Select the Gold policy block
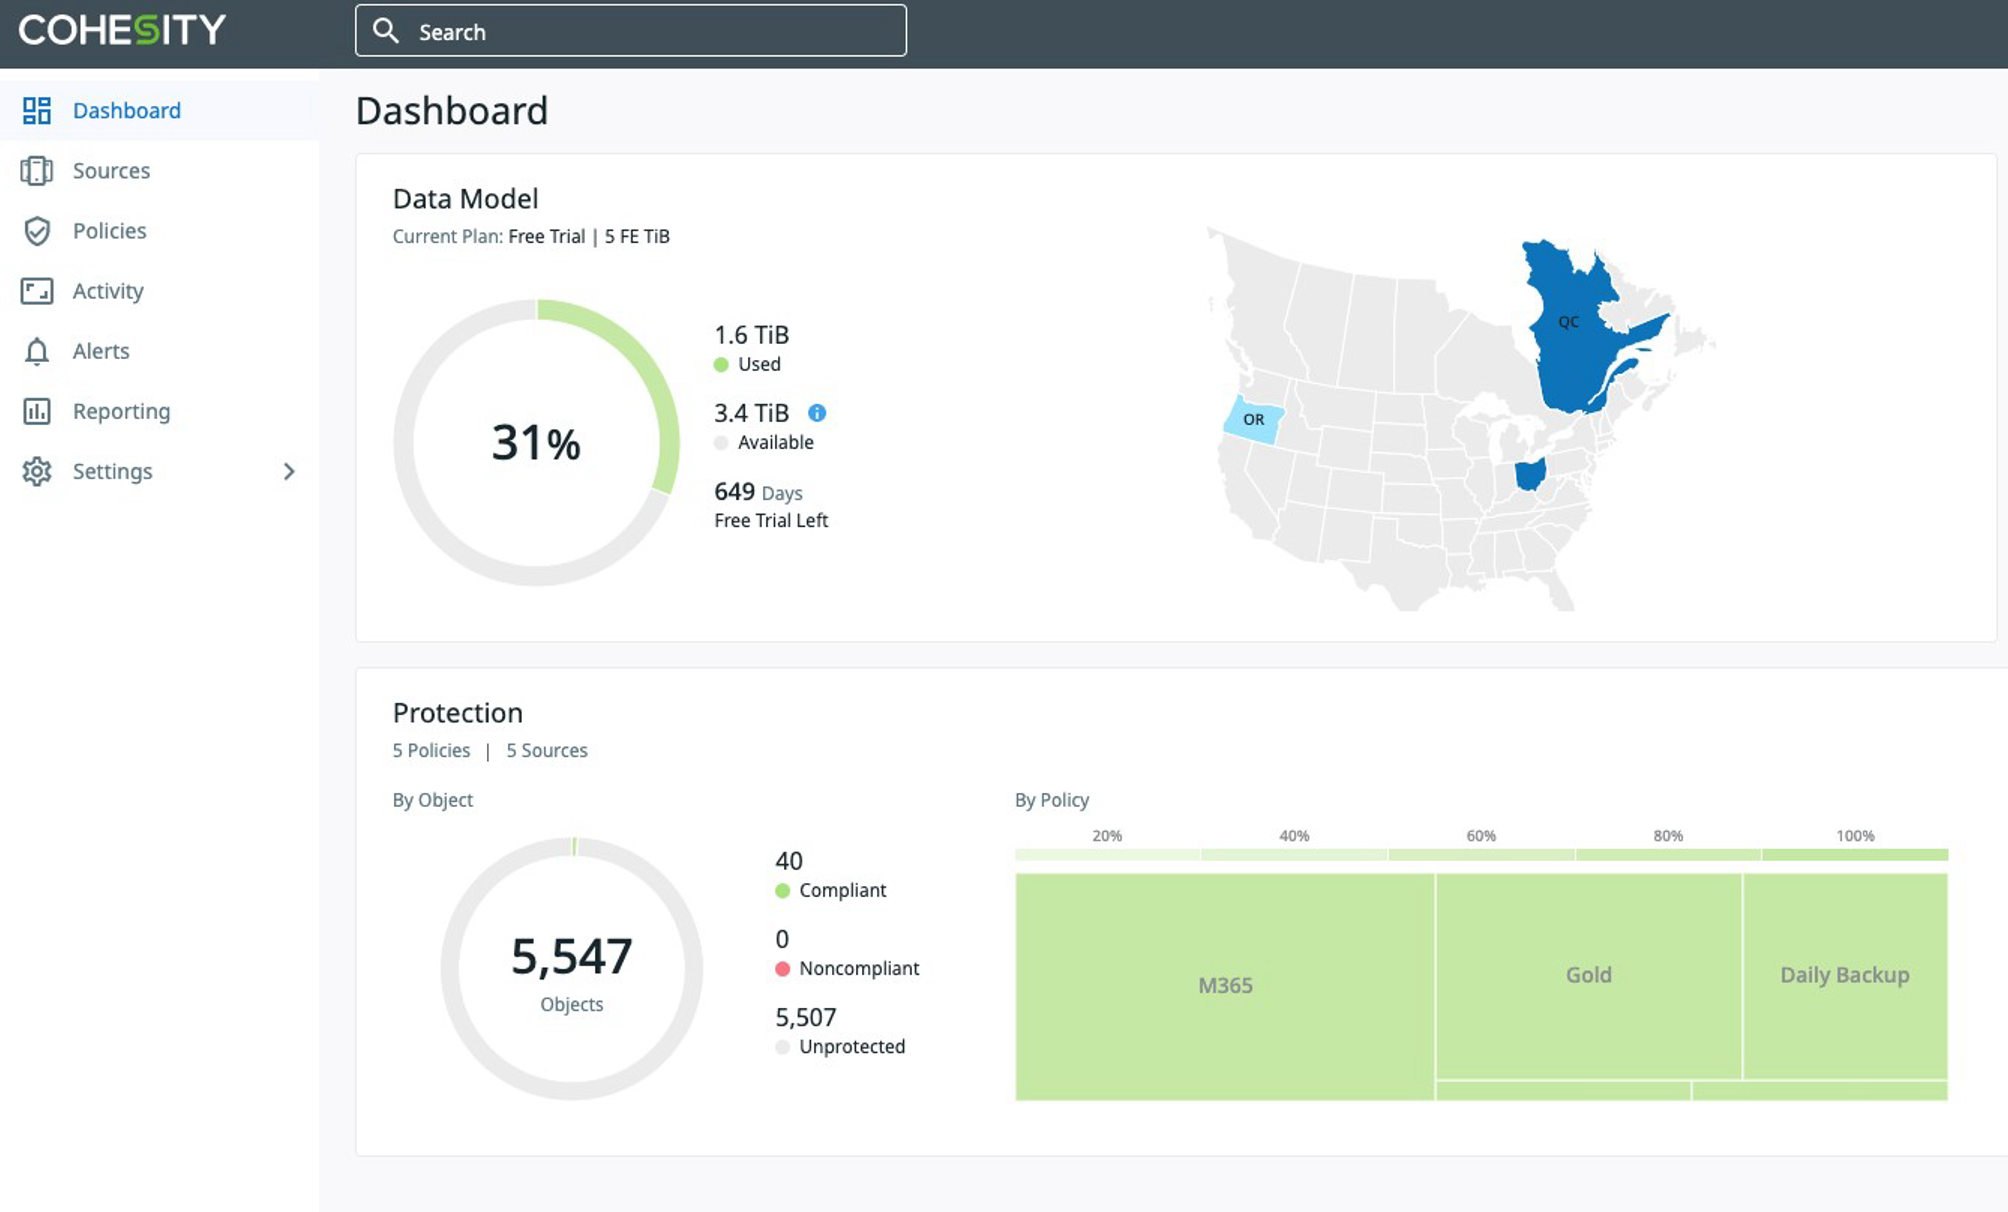The image size is (2008, 1212). click(1588, 975)
